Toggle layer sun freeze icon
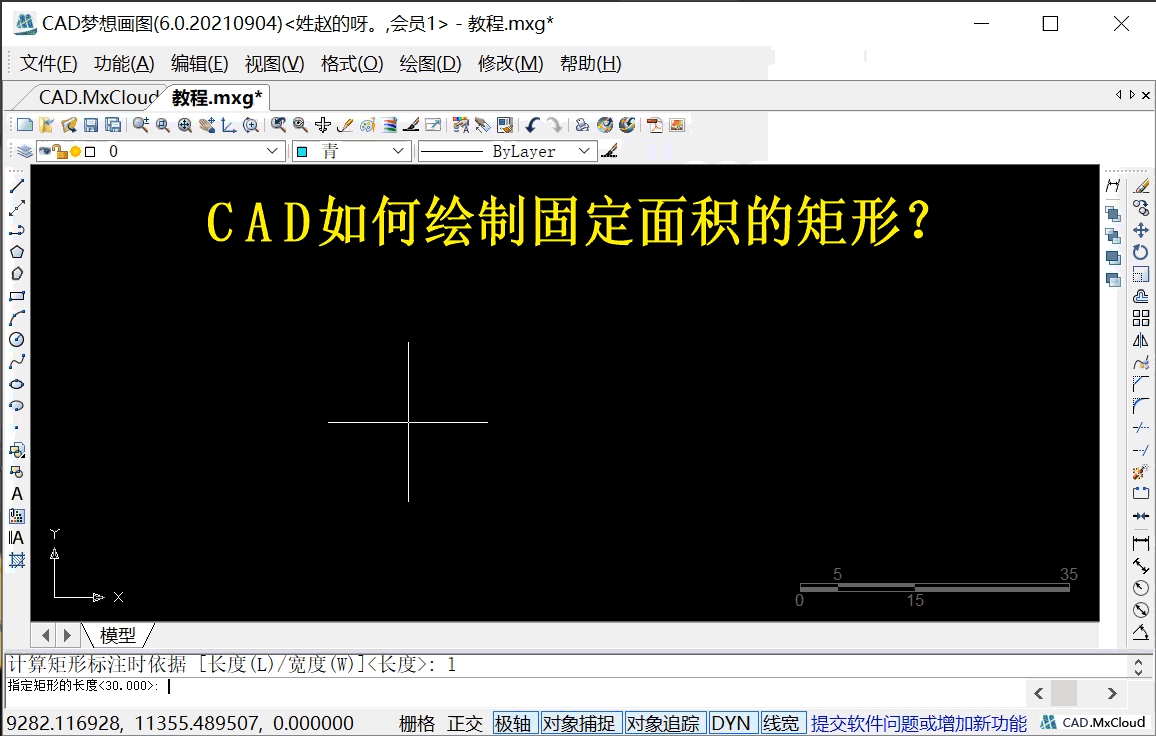1156x736 pixels. 75,151
